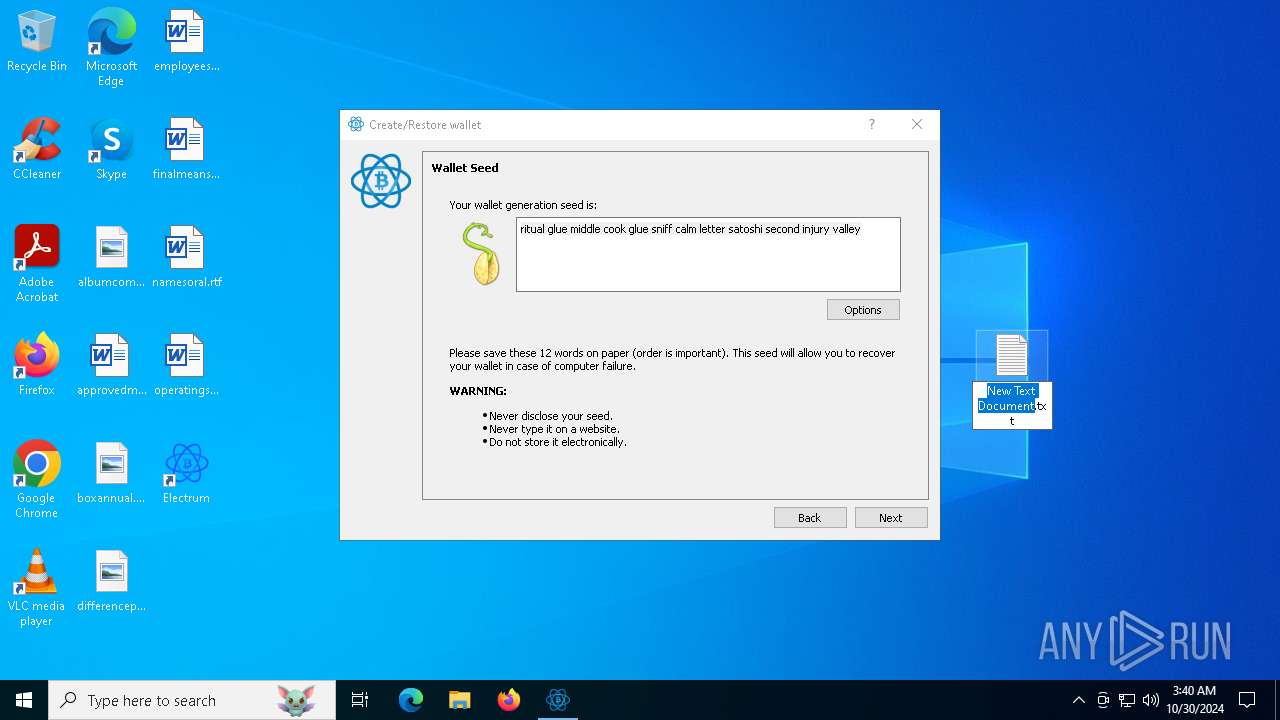Open Task View from the taskbar
This screenshot has width=1280, height=720.
(x=360, y=700)
